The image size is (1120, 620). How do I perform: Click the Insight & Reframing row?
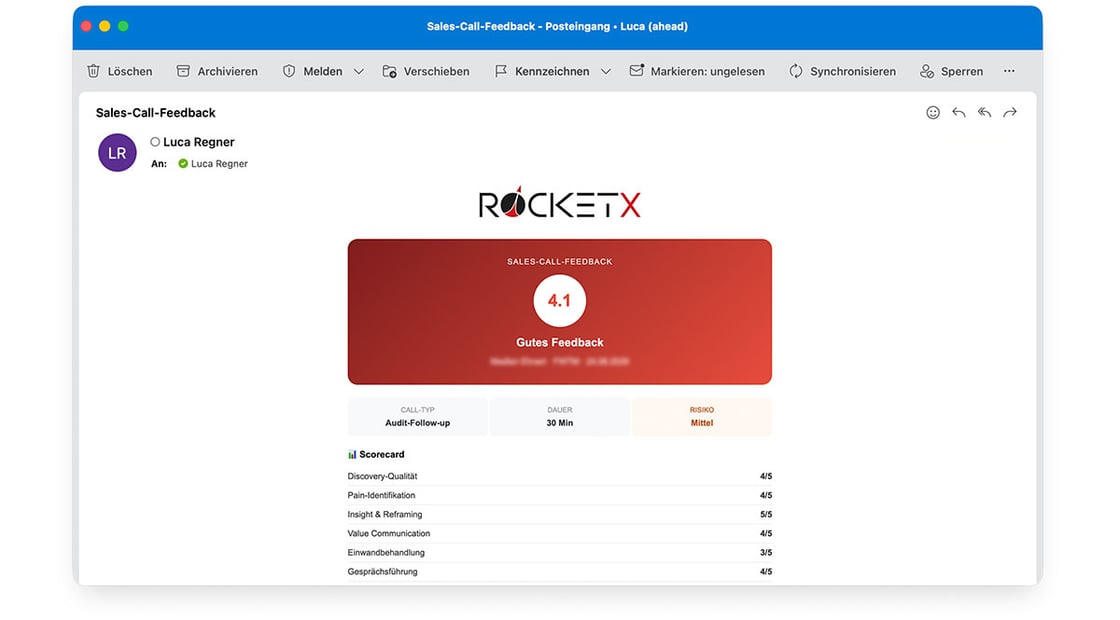click(x=559, y=514)
